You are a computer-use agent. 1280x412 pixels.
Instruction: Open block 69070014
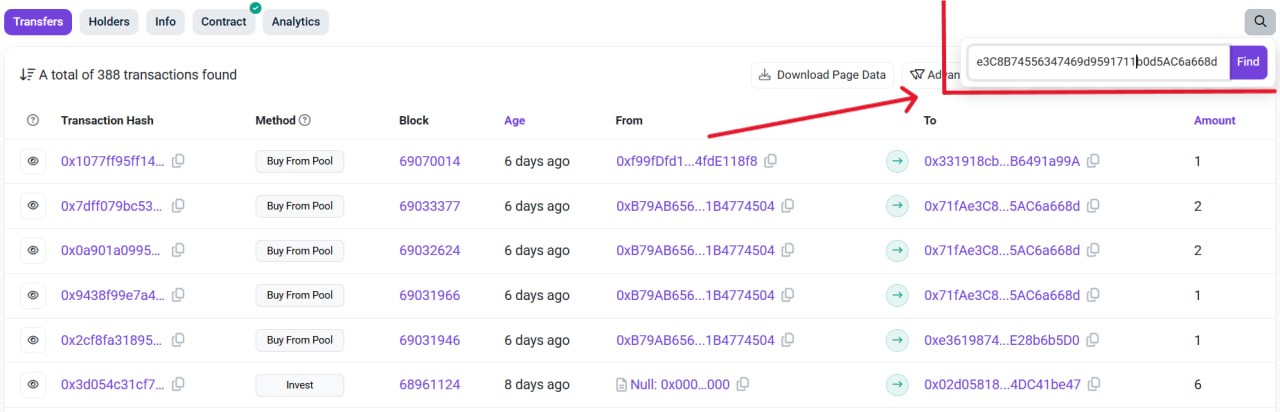point(430,161)
